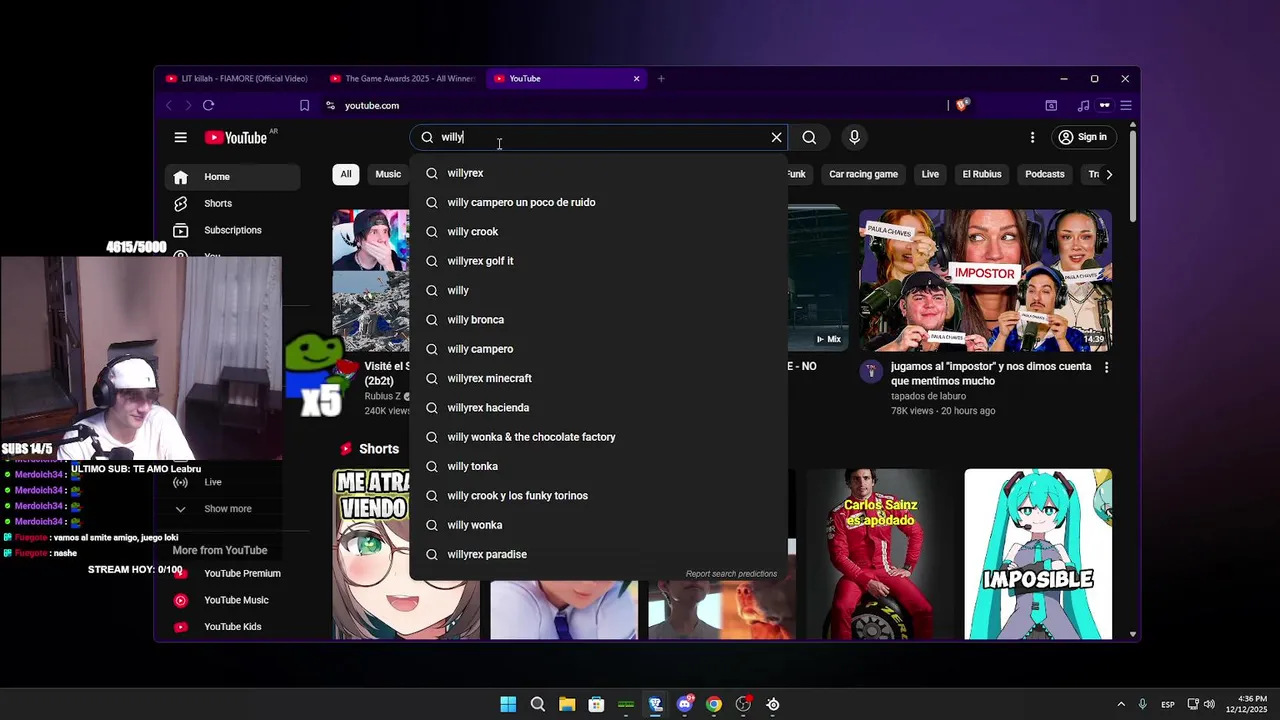Open the 'IMPOSIBLE' Miku short
This screenshot has width=1280, height=720.
(1038, 554)
